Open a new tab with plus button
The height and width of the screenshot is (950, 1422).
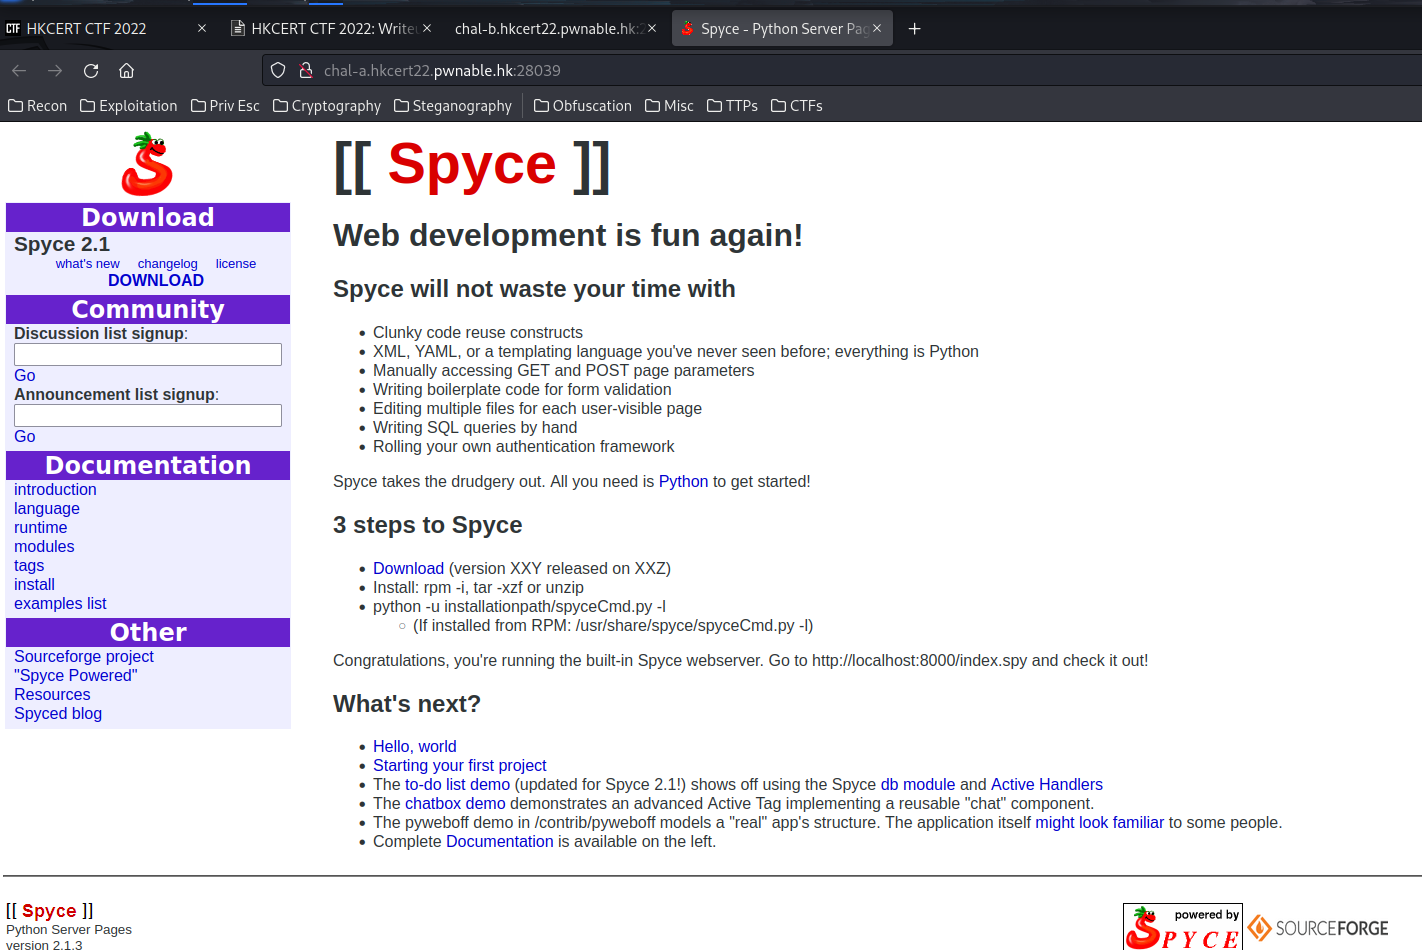click(914, 29)
